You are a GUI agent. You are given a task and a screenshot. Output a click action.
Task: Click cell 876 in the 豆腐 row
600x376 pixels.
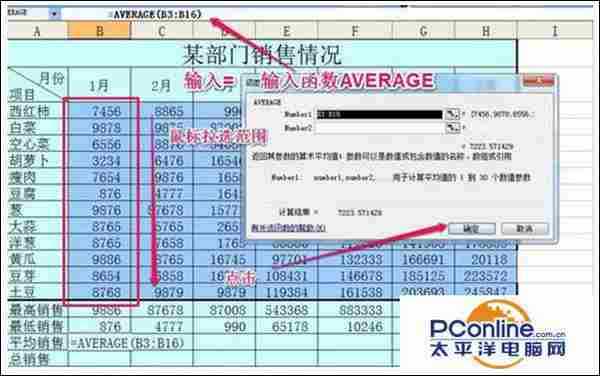[x=99, y=194]
